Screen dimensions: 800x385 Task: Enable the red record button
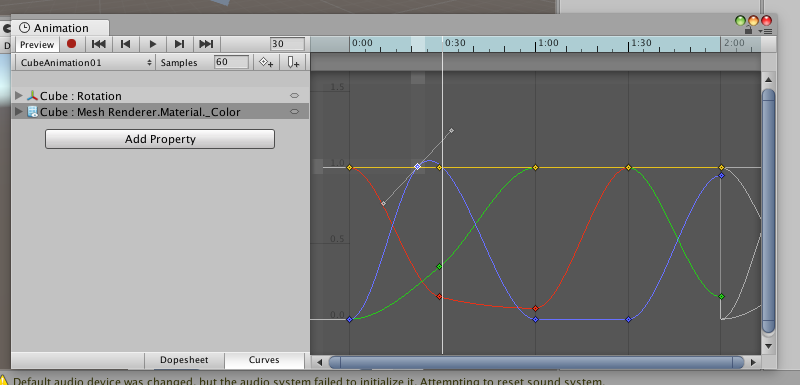pos(71,44)
